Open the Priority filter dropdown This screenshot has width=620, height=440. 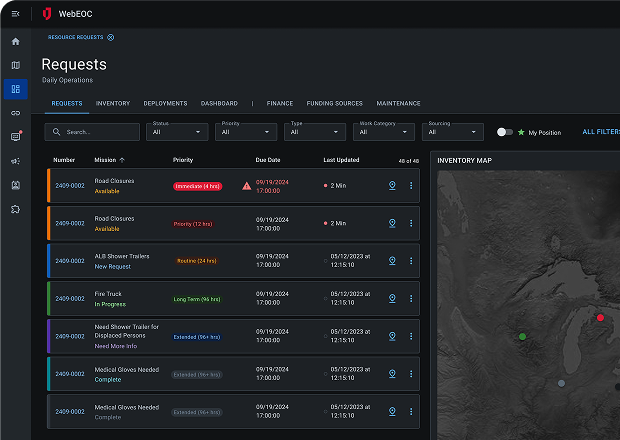pyautogui.click(x=247, y=132)
